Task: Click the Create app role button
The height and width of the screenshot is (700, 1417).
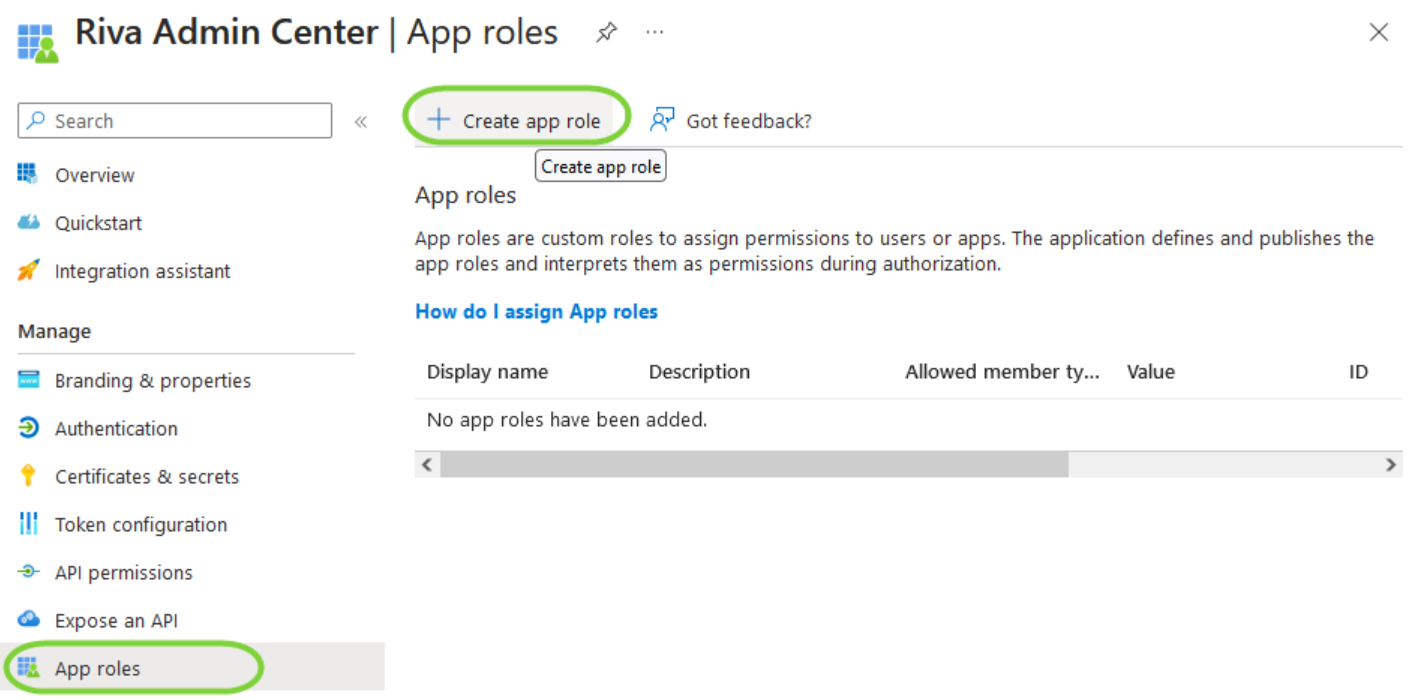Action: tap(514, 121)
